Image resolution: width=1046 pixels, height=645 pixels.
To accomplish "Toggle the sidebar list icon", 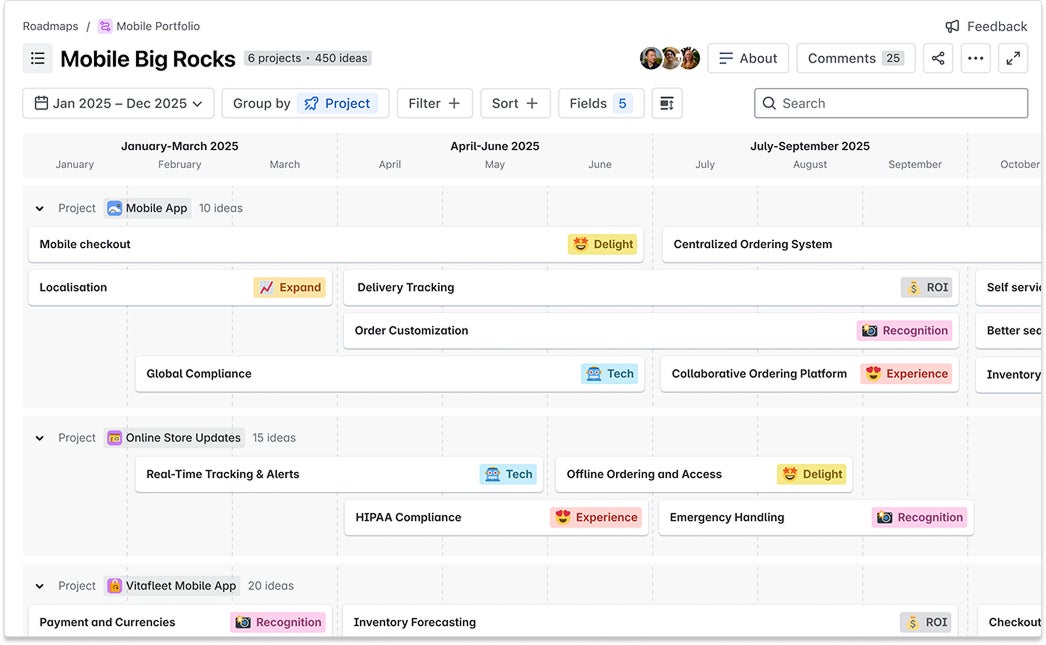I will [x=38, y=58].
